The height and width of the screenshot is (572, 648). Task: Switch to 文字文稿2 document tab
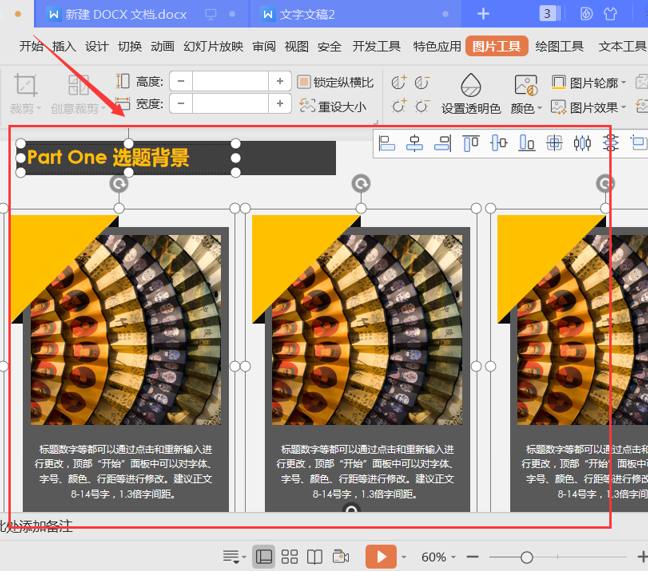[x=355, y=14]
